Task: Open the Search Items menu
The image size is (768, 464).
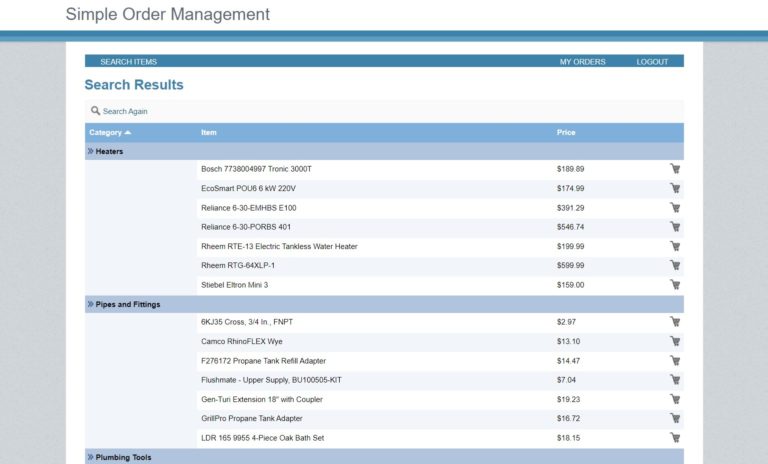Action: (128, 62)
